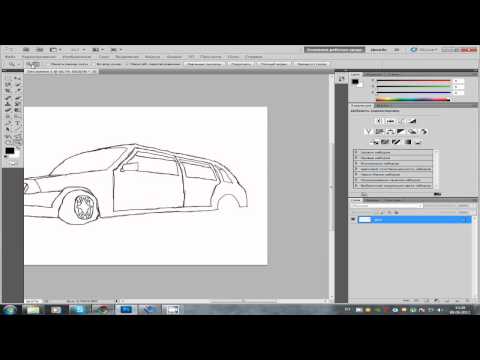Select the Clone Stamp tool
480x360 pixels.
[x=8, y=104]
